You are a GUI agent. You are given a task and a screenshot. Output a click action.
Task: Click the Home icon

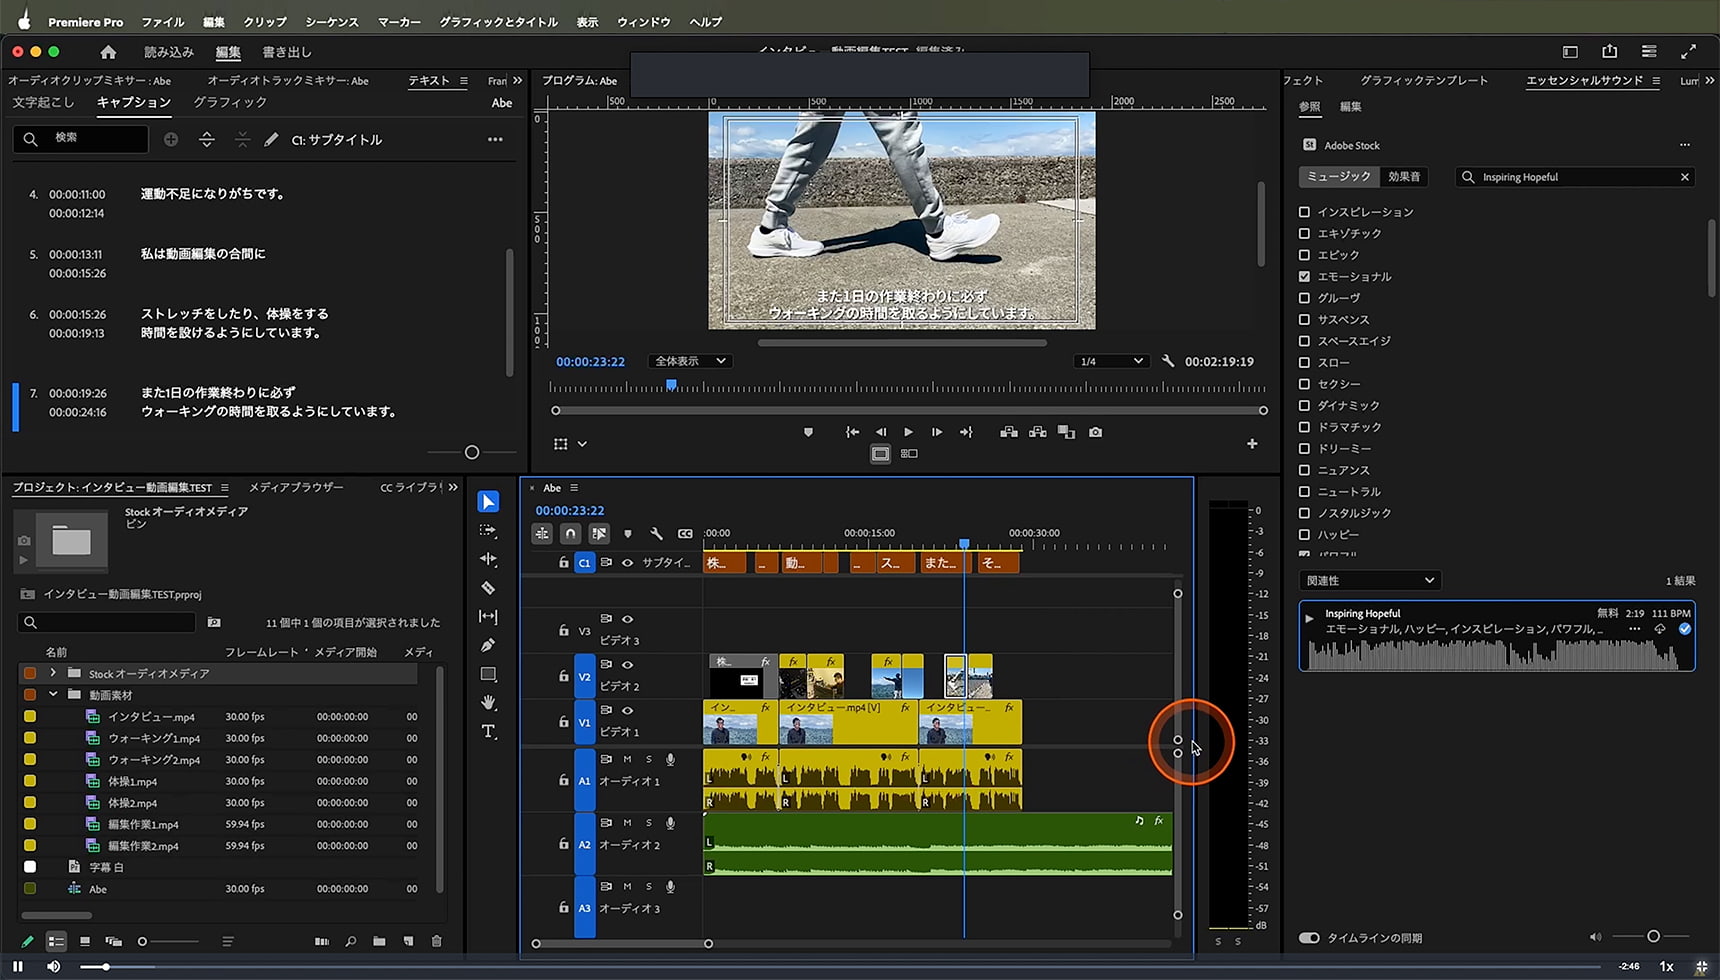108,52
